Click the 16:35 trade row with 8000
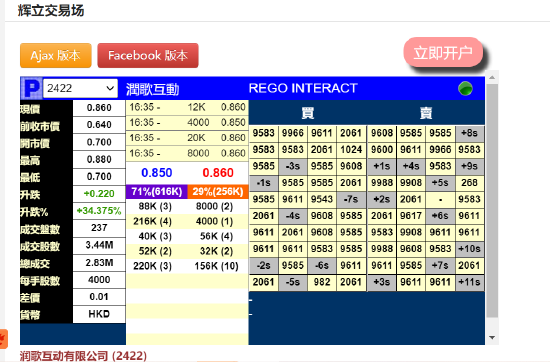The height and width of the screenshot is (362, 550). click(x=187, y=153)
